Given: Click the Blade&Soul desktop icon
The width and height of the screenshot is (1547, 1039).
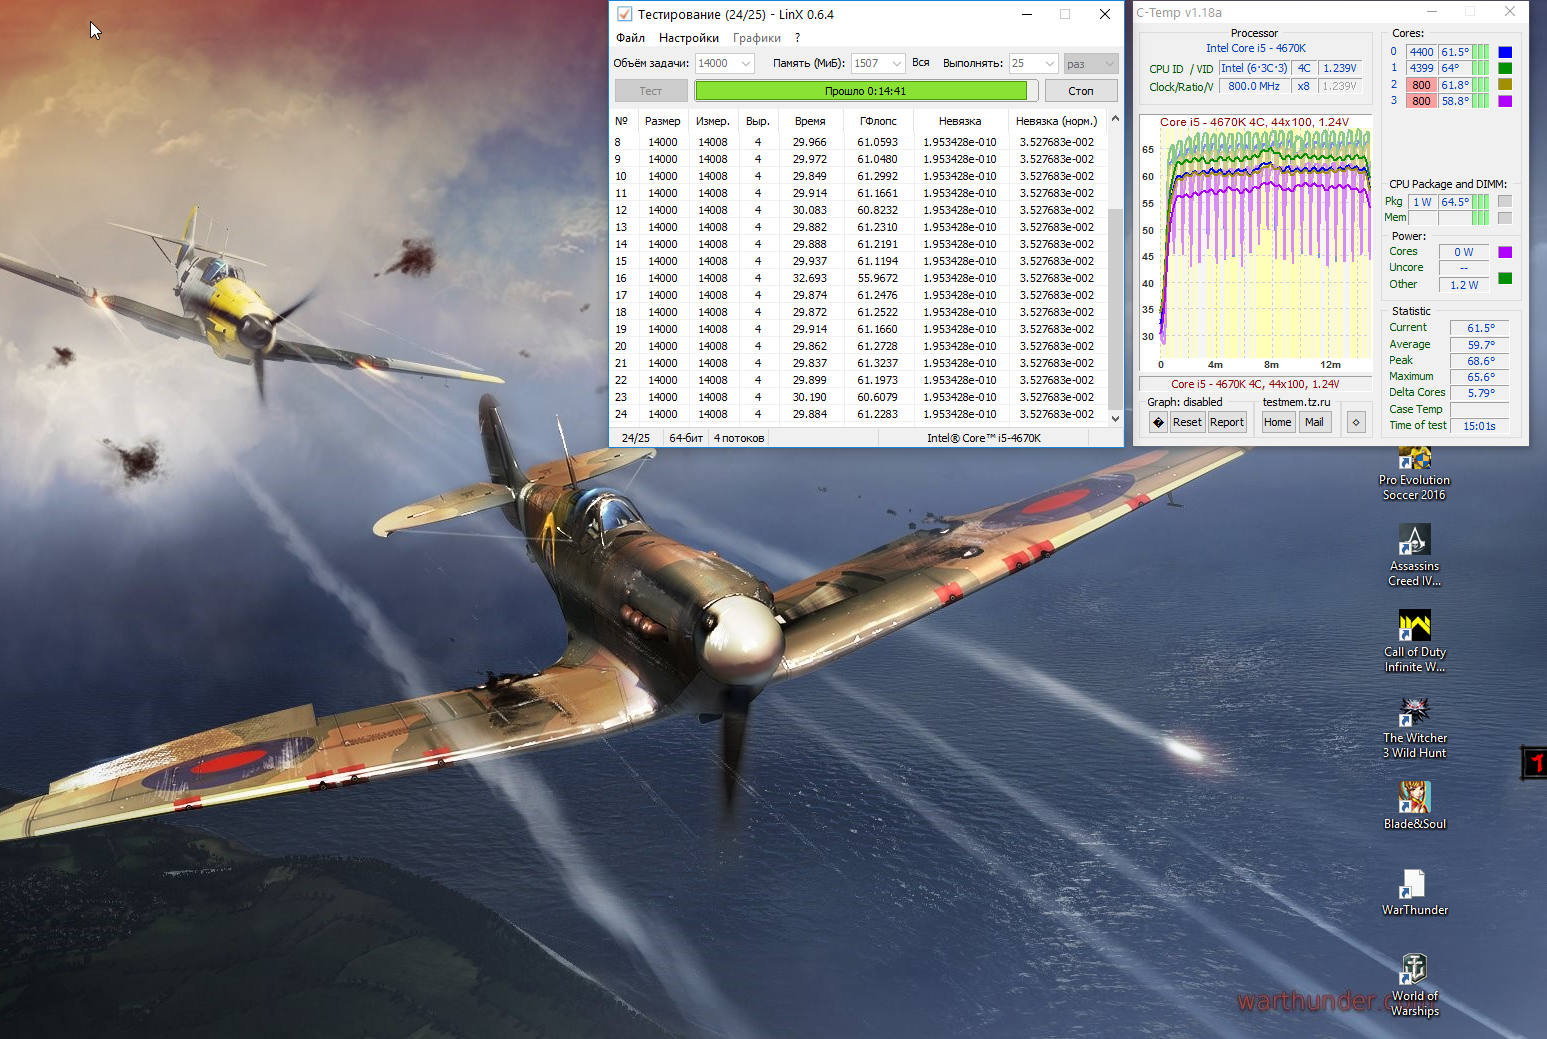Looking at the screenshot, I should point(1414,806).
